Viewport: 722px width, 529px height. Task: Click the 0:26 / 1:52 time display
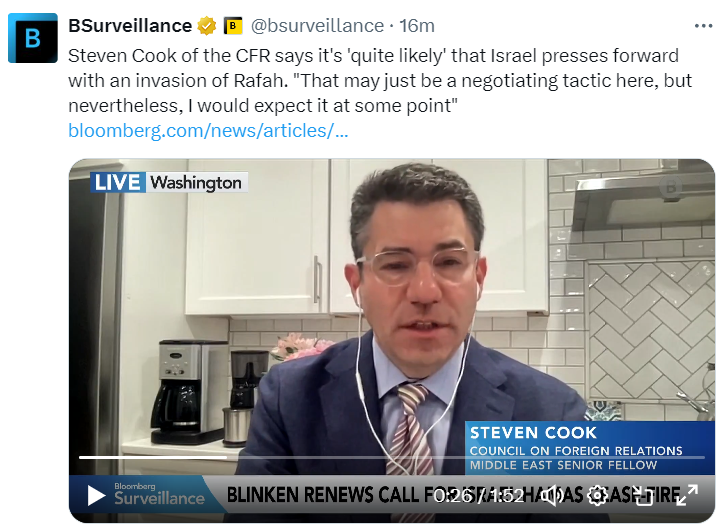[479, 496]
